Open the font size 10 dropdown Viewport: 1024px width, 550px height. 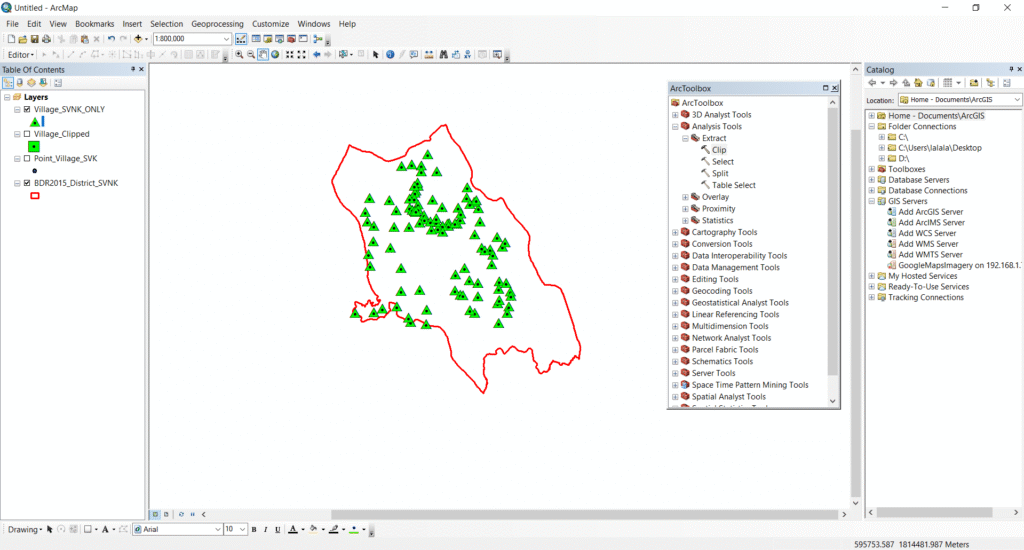click(x=242, y=530)
